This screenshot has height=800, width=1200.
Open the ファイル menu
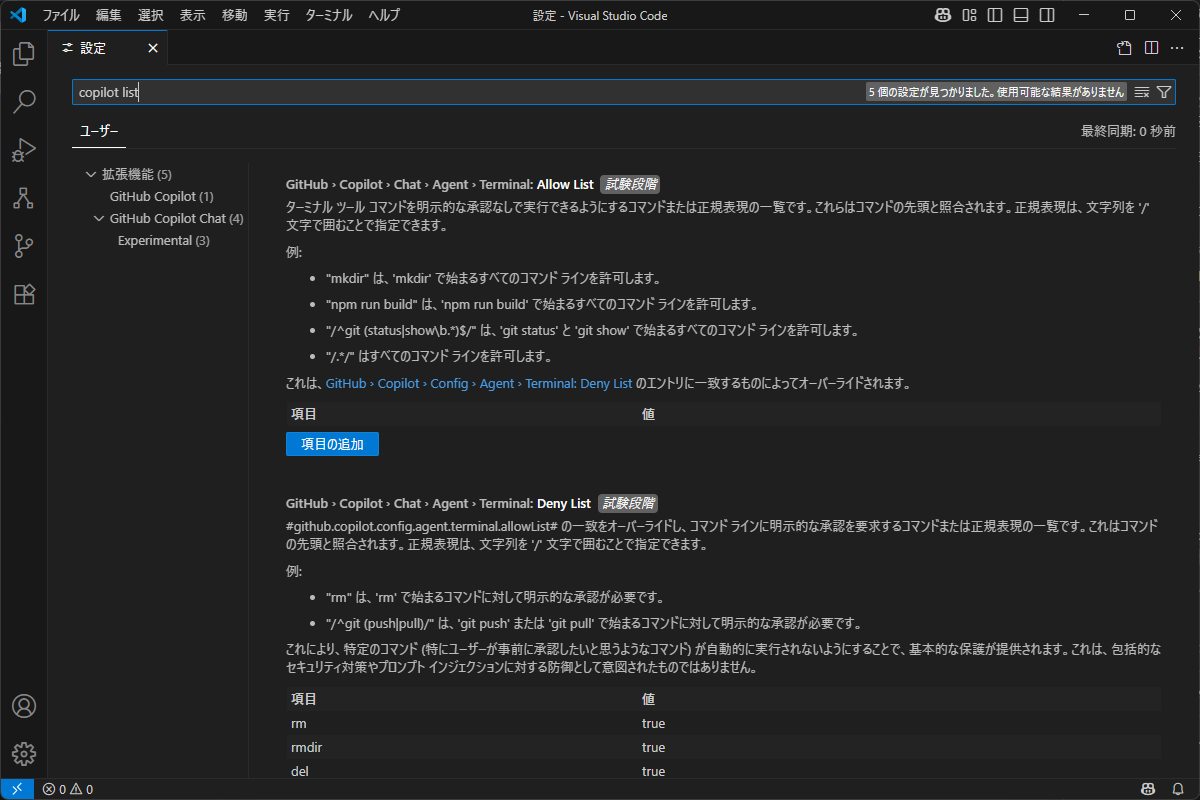click(x=61, y=15)
